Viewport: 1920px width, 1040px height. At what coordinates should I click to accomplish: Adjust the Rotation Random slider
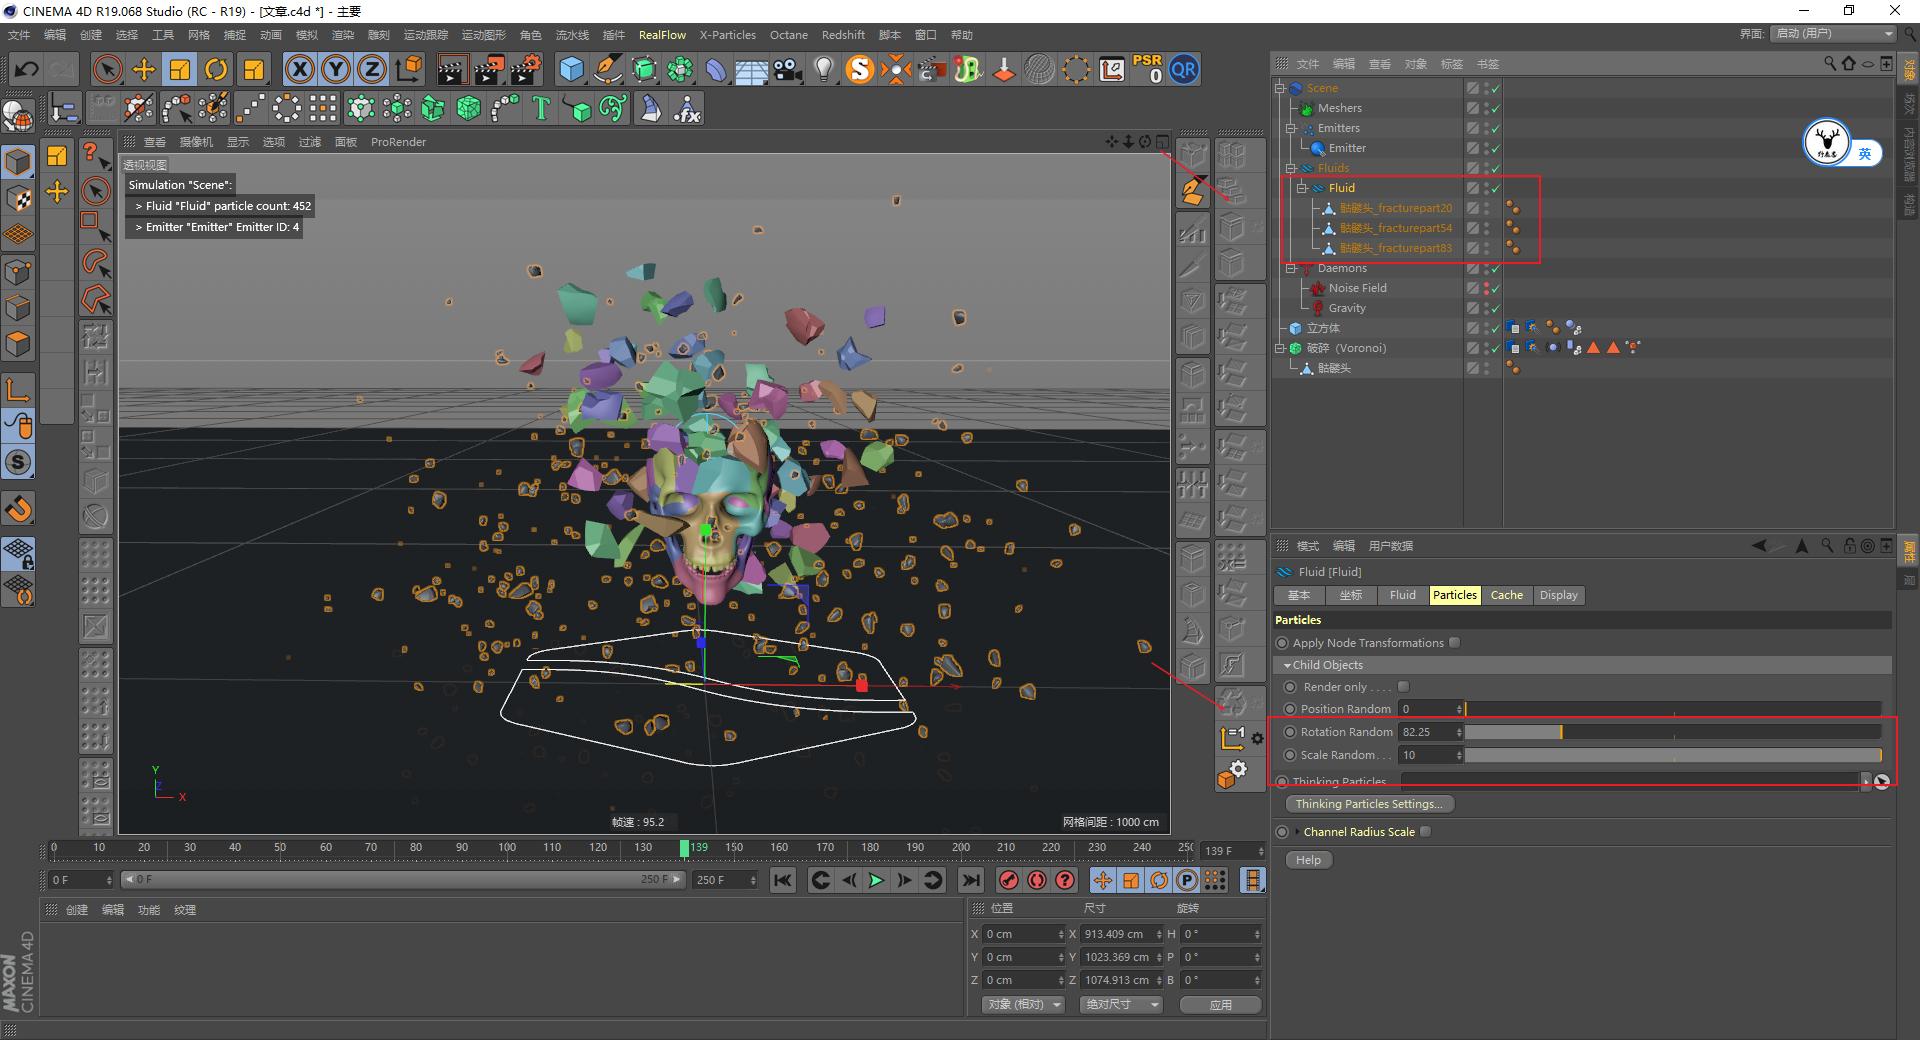(x=1560, y=731)
